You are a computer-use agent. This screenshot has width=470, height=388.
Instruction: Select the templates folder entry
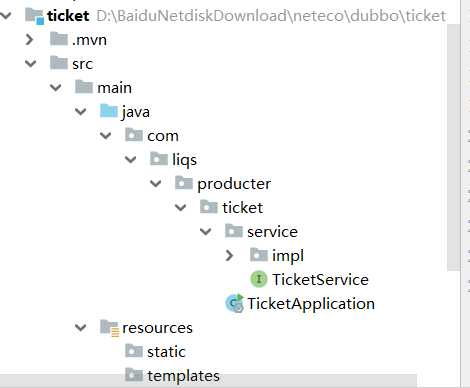point(172,376)
